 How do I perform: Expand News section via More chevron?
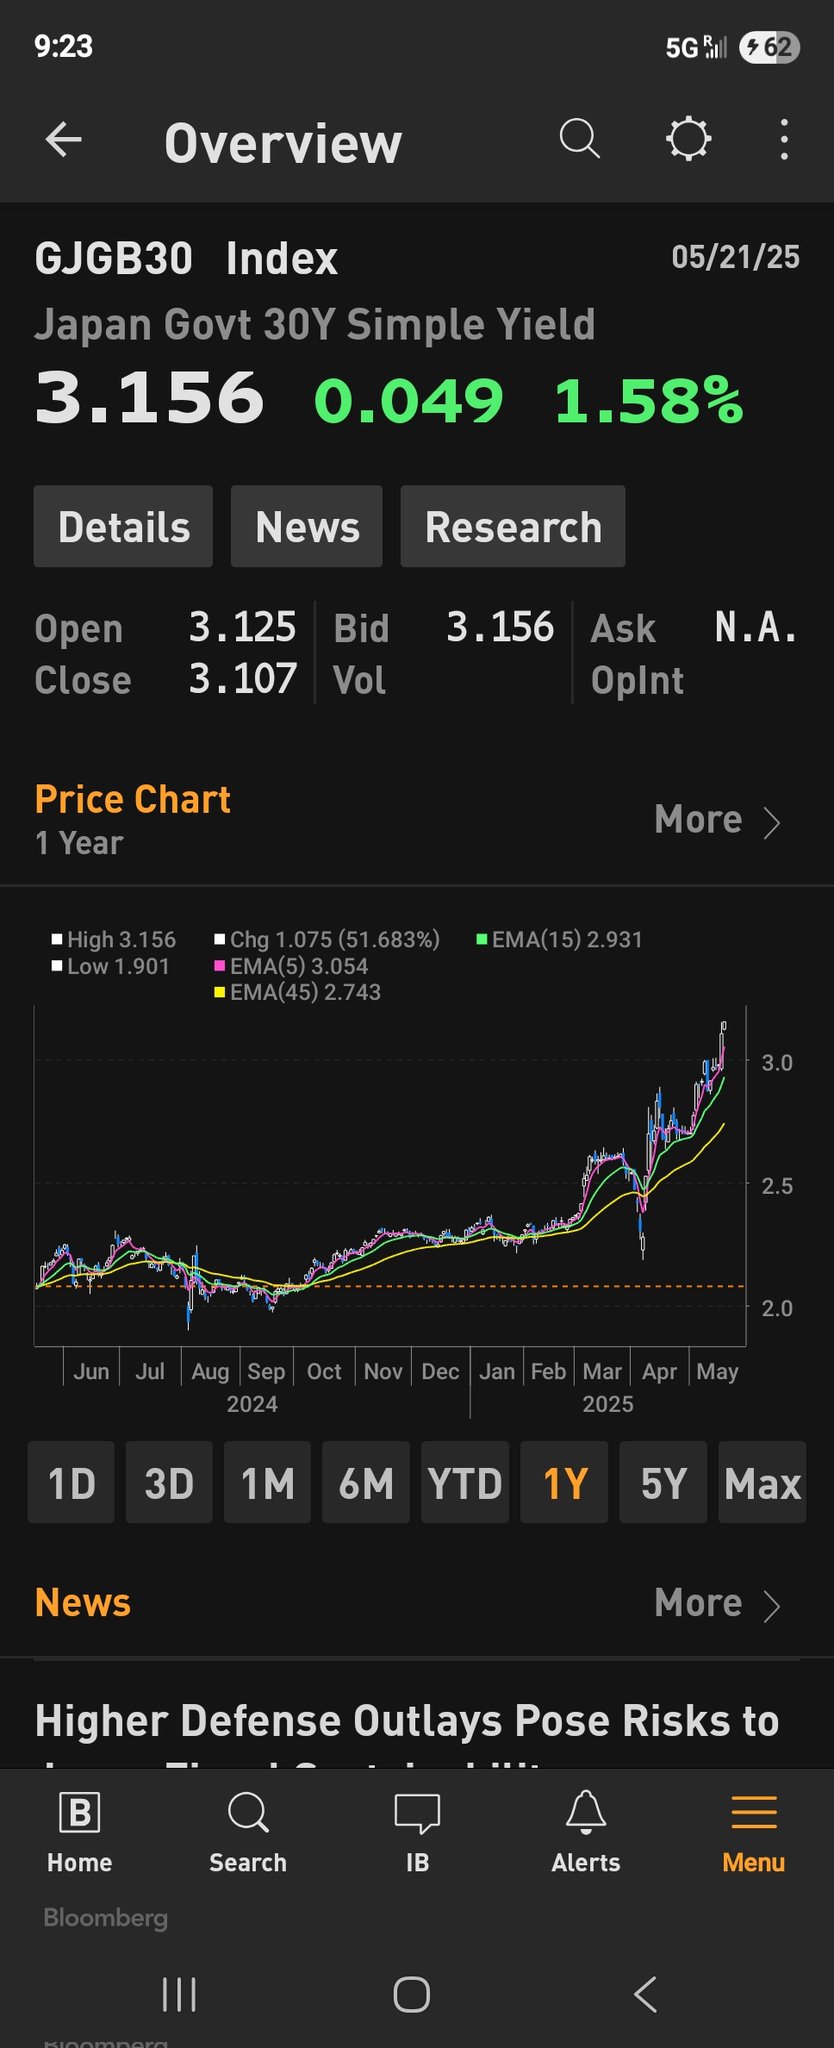(771, 1605)
